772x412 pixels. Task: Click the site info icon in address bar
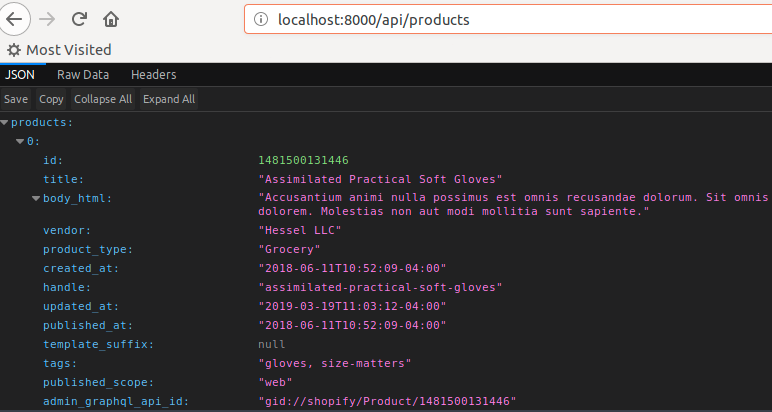click(260, 19)
